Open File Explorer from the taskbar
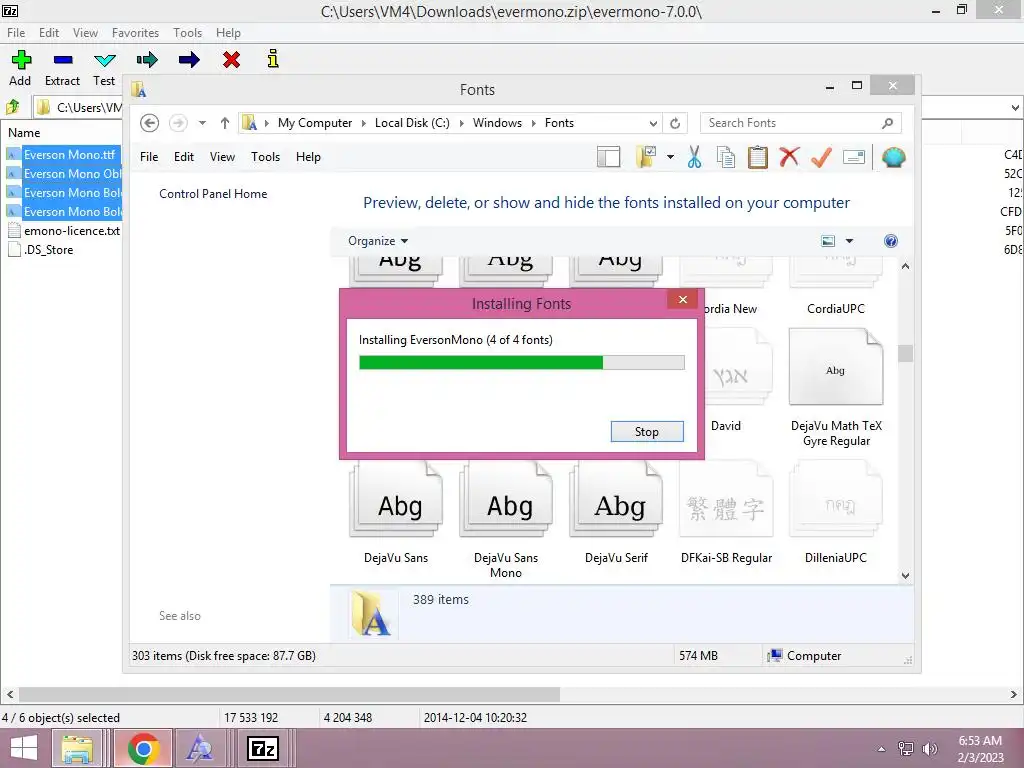Screen dimensions: 1024x768 pos(77,748)
